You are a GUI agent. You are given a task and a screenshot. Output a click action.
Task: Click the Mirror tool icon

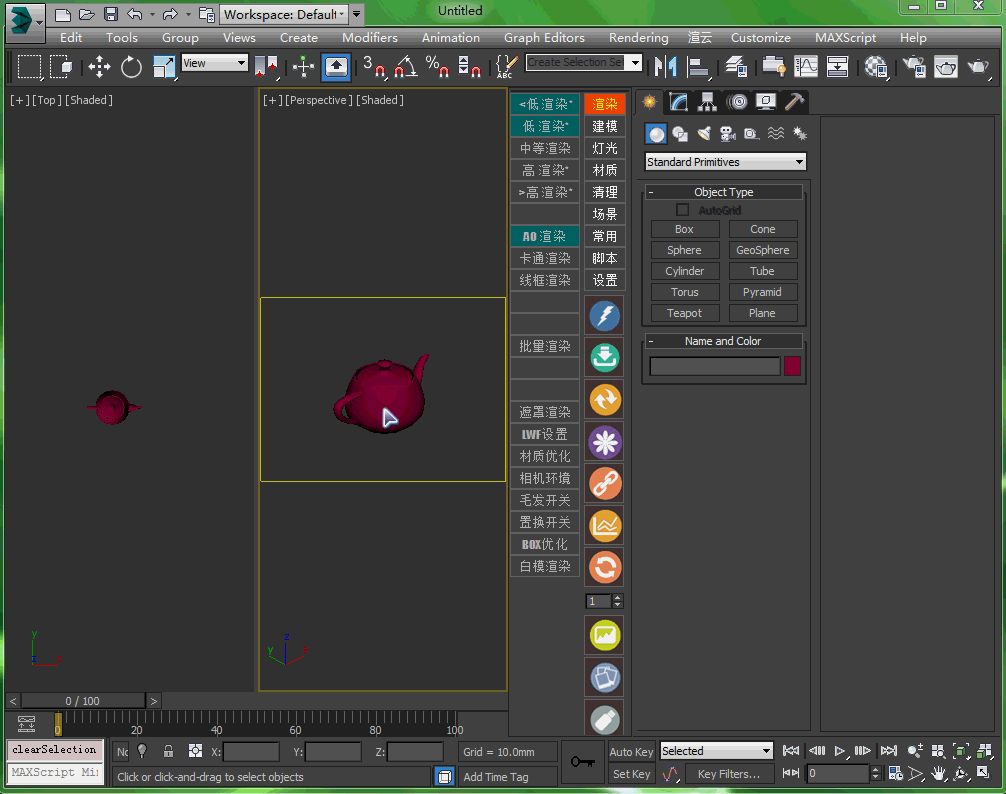tap(665, 67)
